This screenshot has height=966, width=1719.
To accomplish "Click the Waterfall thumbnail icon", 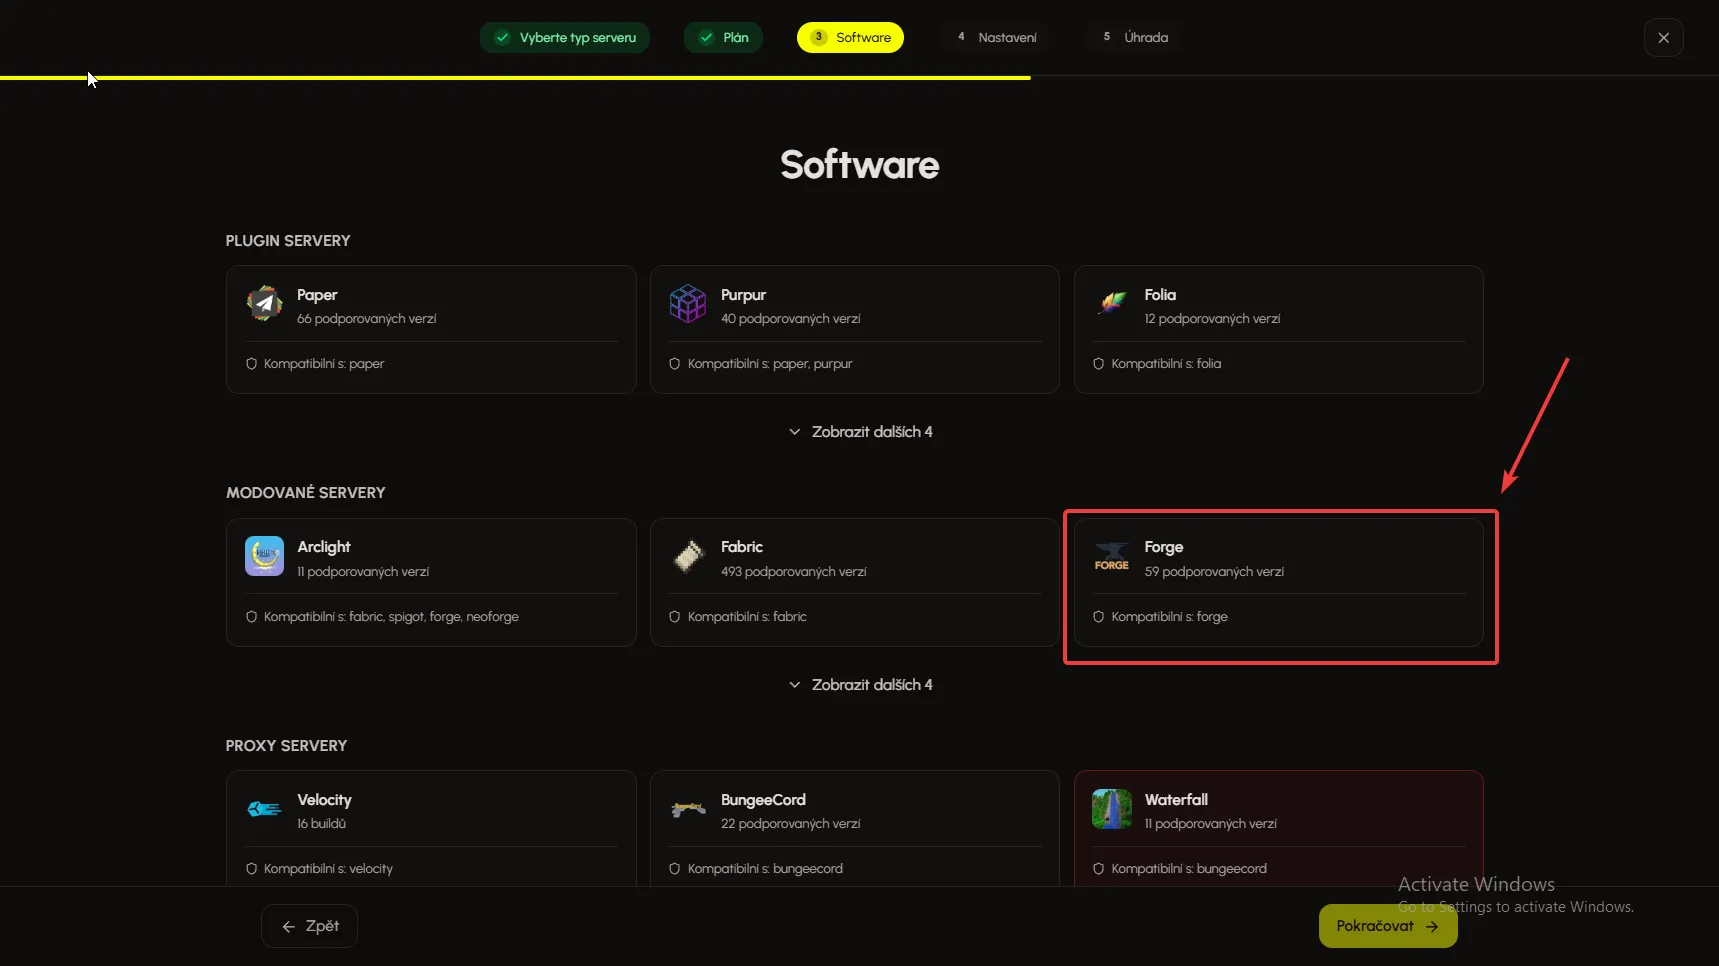I will tap(1112, 809).
